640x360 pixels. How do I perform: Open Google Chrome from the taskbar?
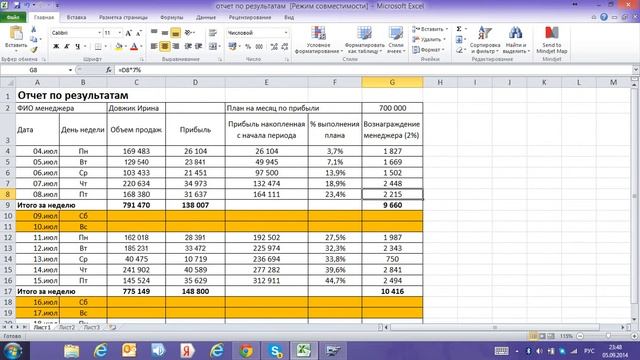click(x=246, y=350)
